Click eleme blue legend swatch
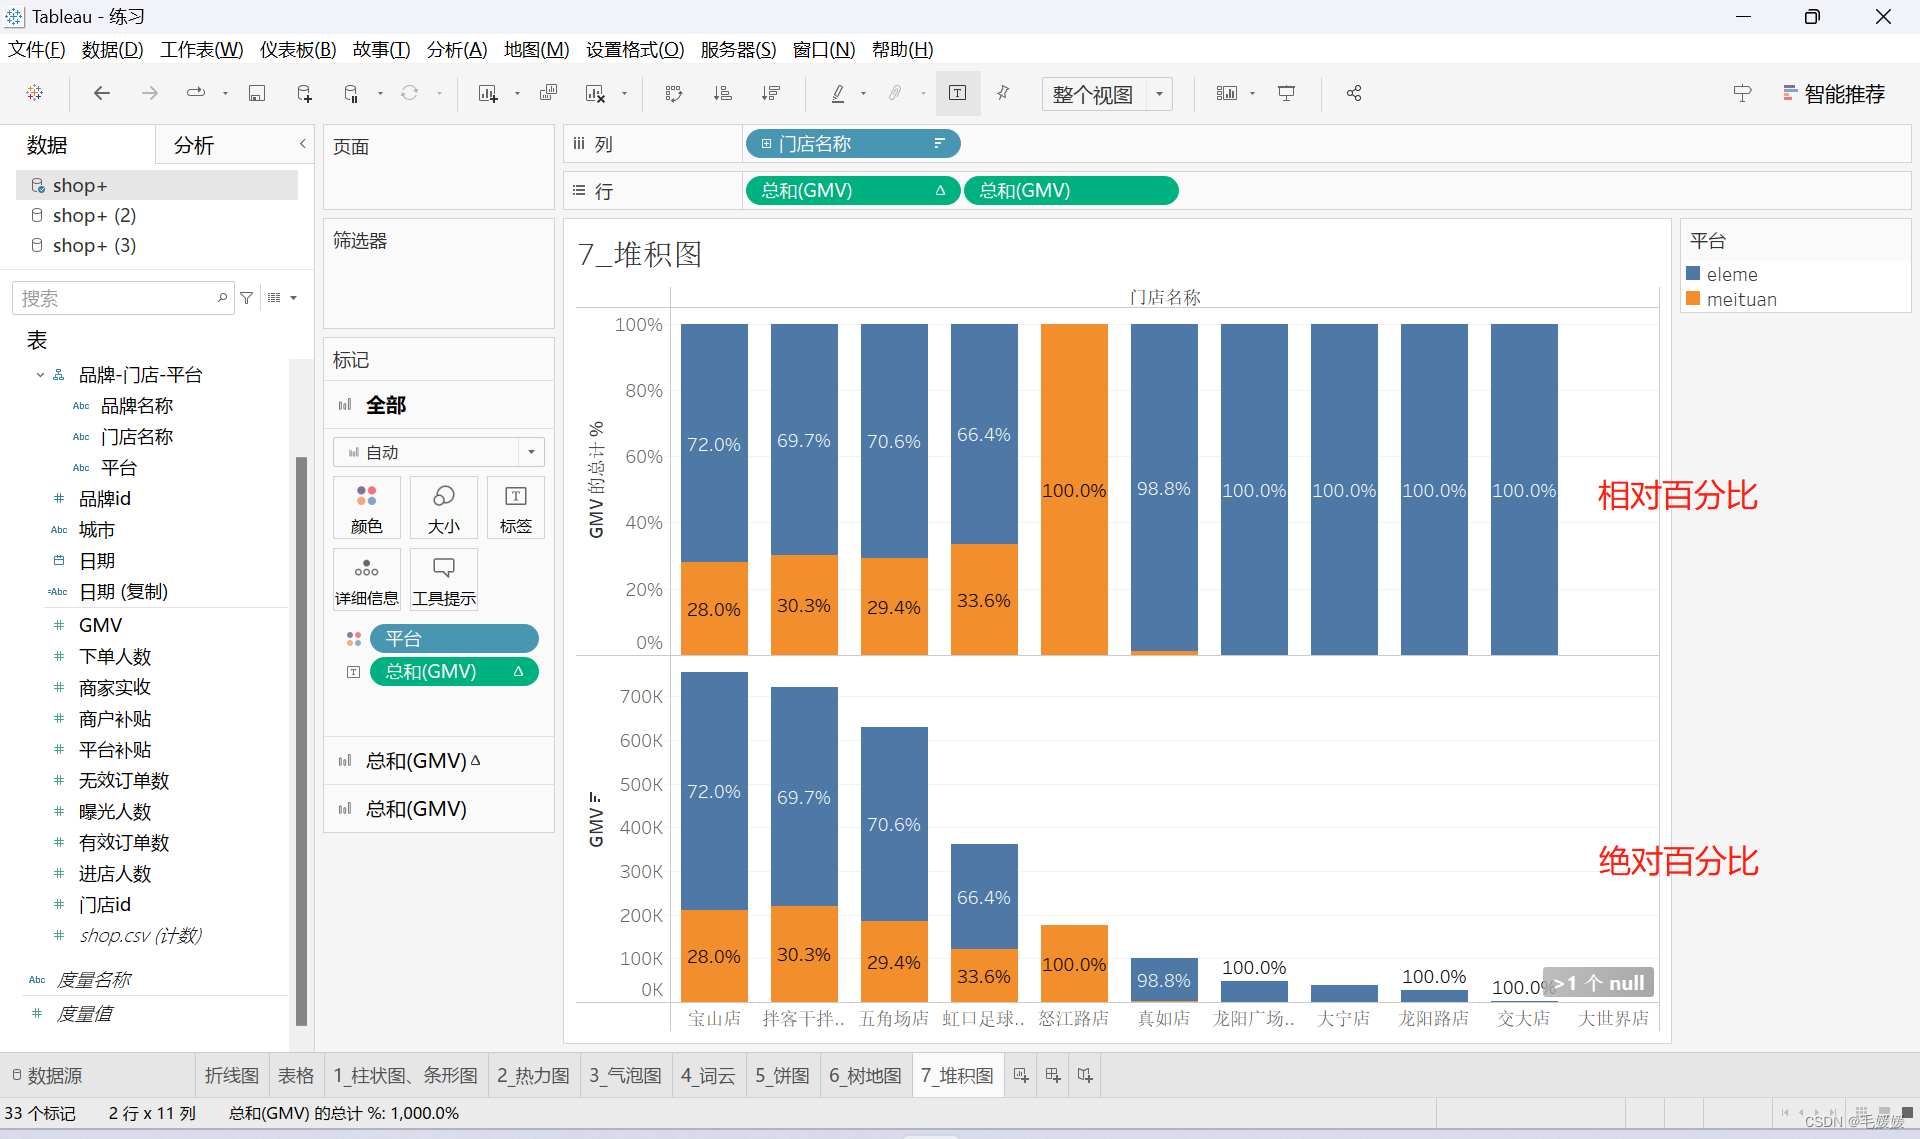The height and width of the screenshot is (1139, 1920). pyautogui.click(x=1693, y=273)
